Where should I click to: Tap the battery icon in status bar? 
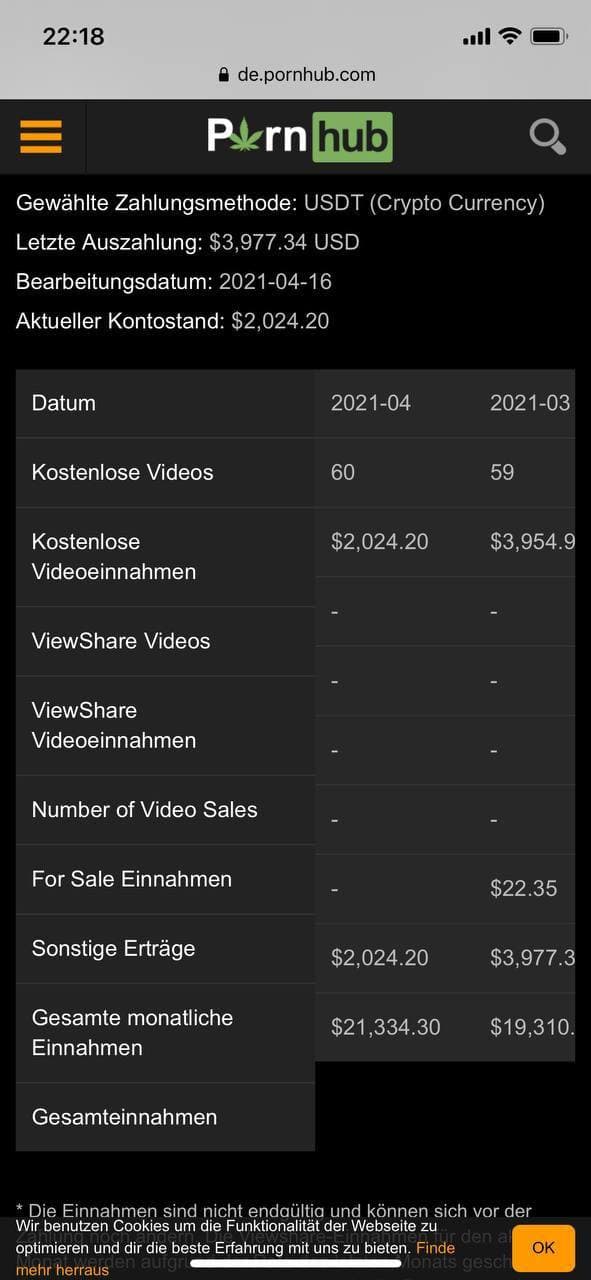549,37
